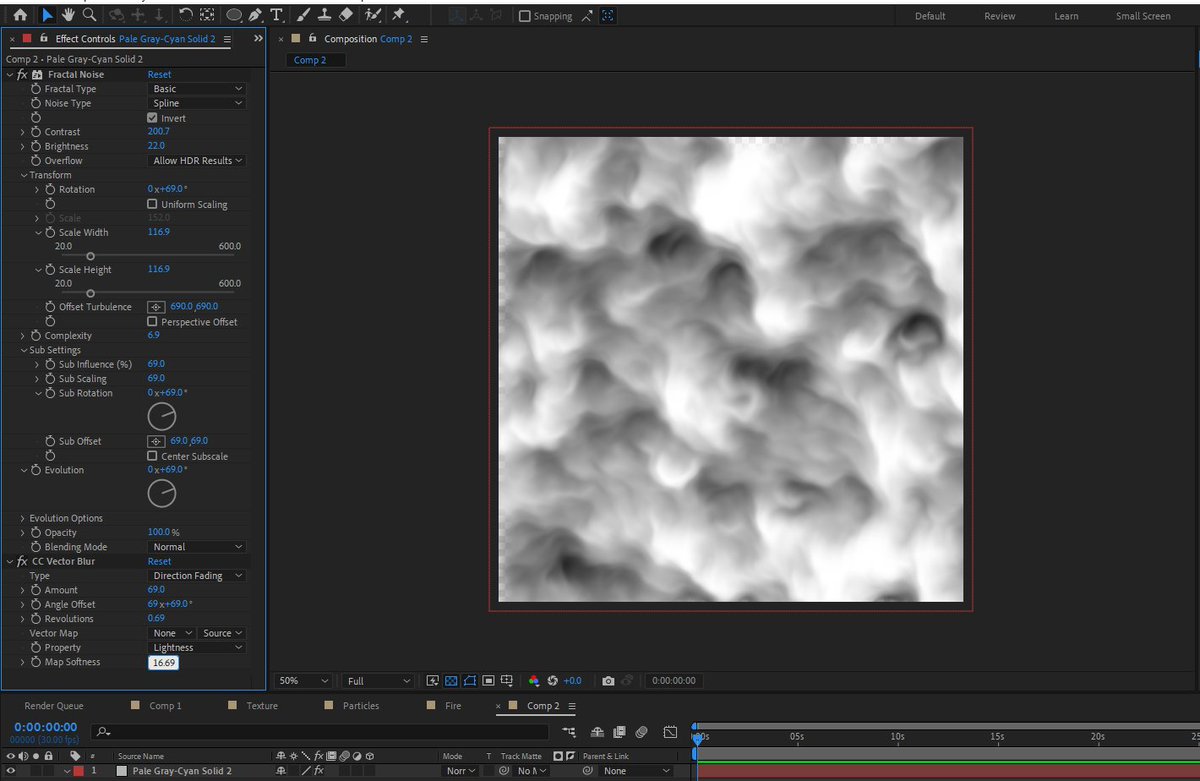This screenshot has width=1200, height=781.
Task: Expand the Evolution Options group
Action: click(x=22, y=518)
